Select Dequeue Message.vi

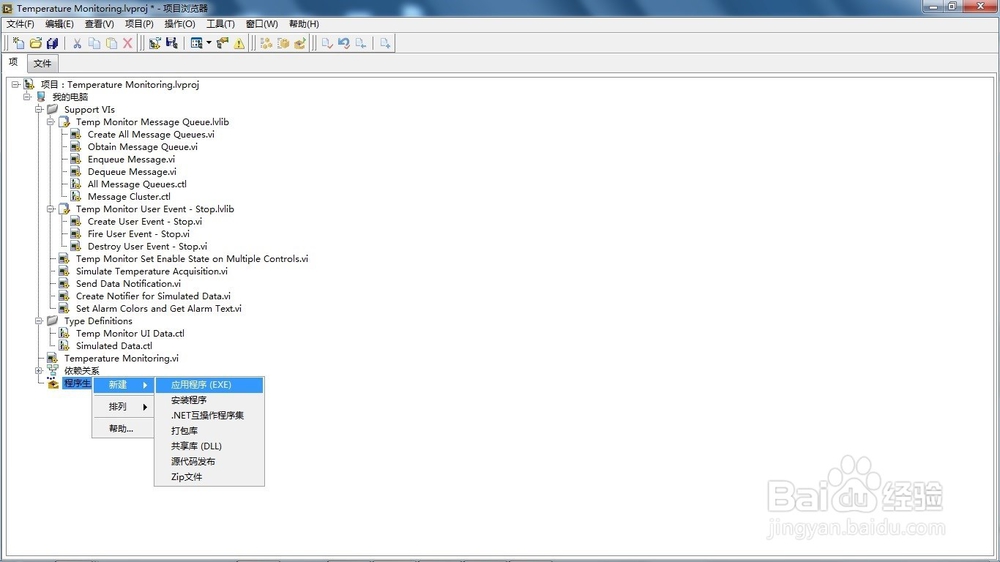pyautogui.click(x=132, y=172)
